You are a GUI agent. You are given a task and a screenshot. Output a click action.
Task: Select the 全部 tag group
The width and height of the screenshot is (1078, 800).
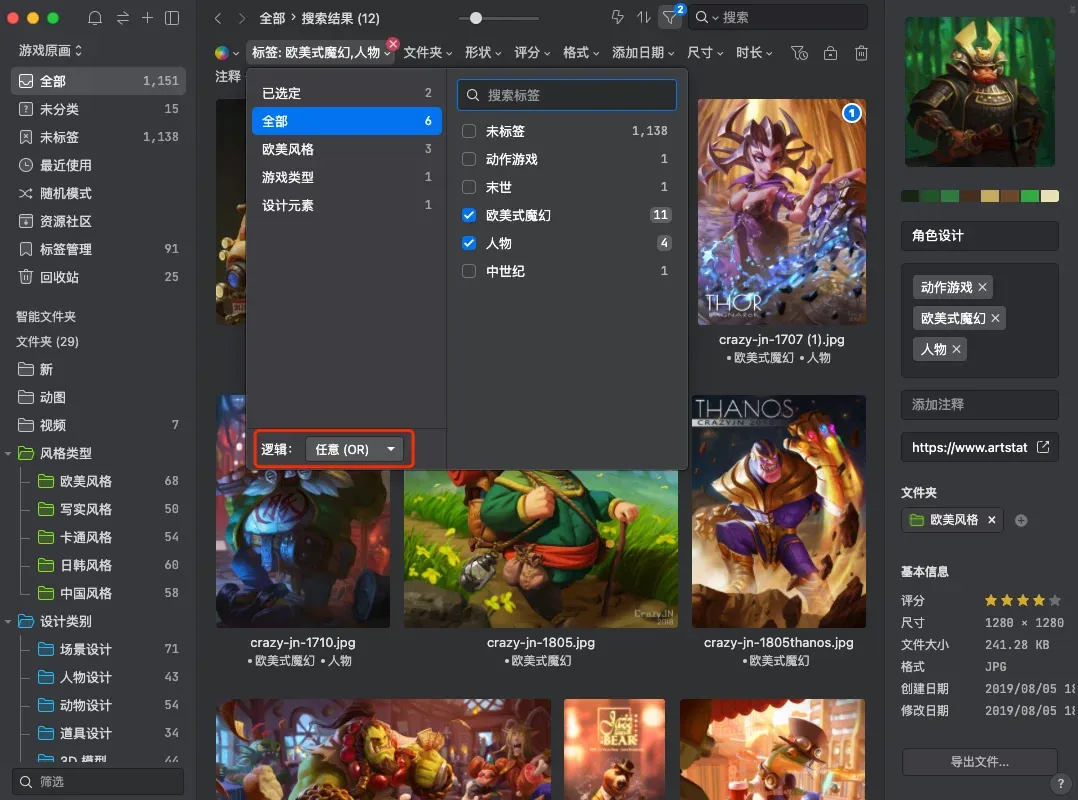coord(346,121)
